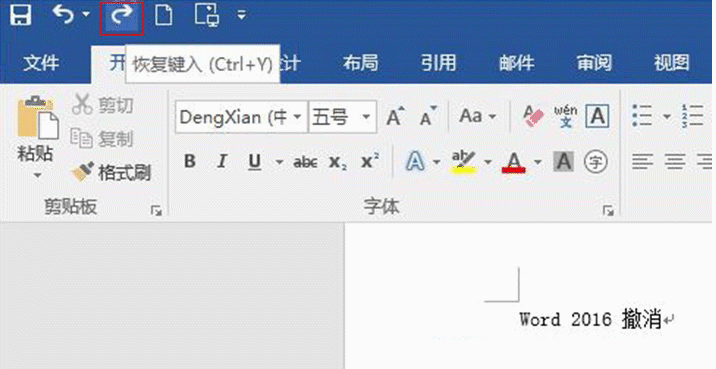Screen dimensions: 716x369
Task: Open the undo history dropdown arrow
Action: pos(86,15)
